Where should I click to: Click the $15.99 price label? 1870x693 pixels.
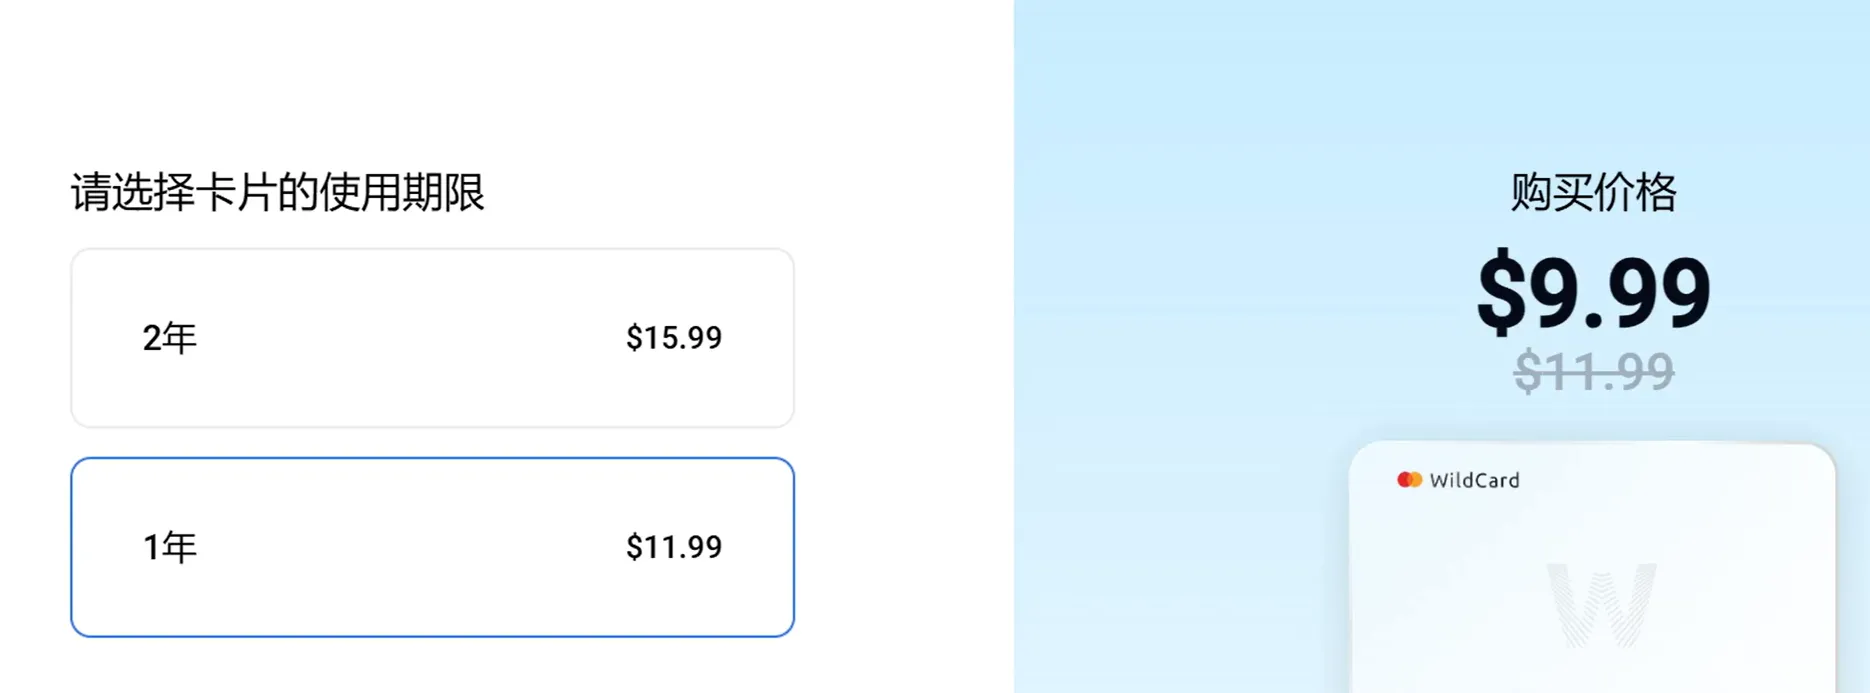click(674, 338)
